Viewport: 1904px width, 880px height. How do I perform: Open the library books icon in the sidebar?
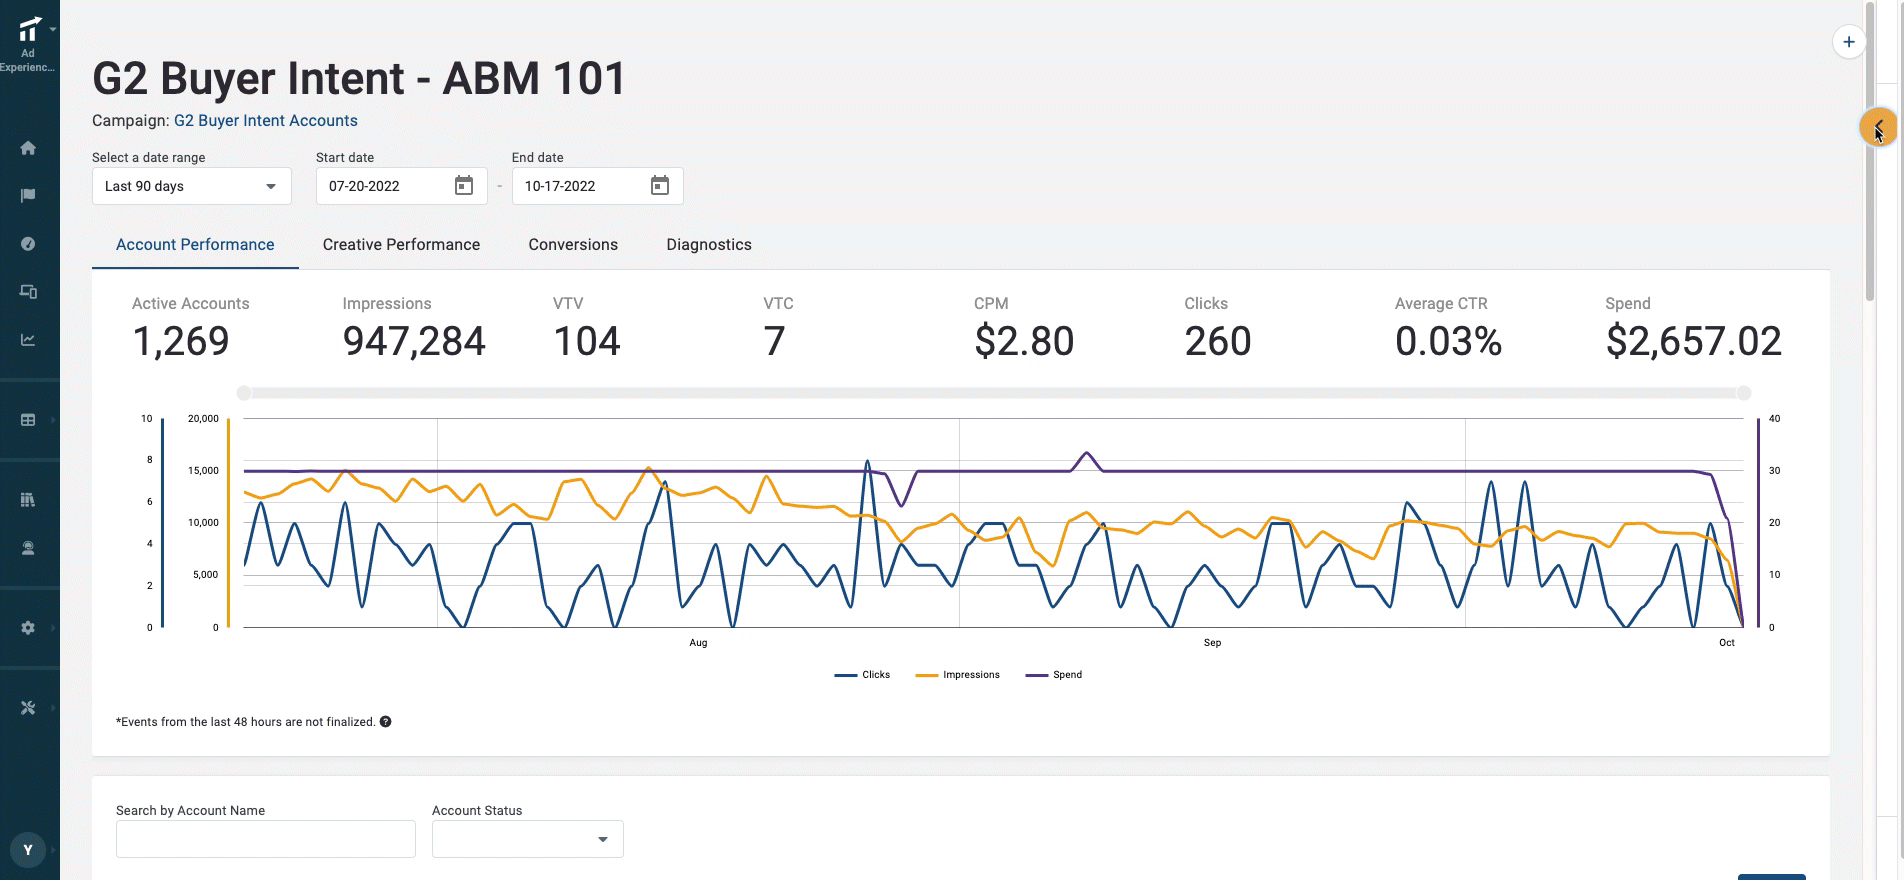coord(28,499)
